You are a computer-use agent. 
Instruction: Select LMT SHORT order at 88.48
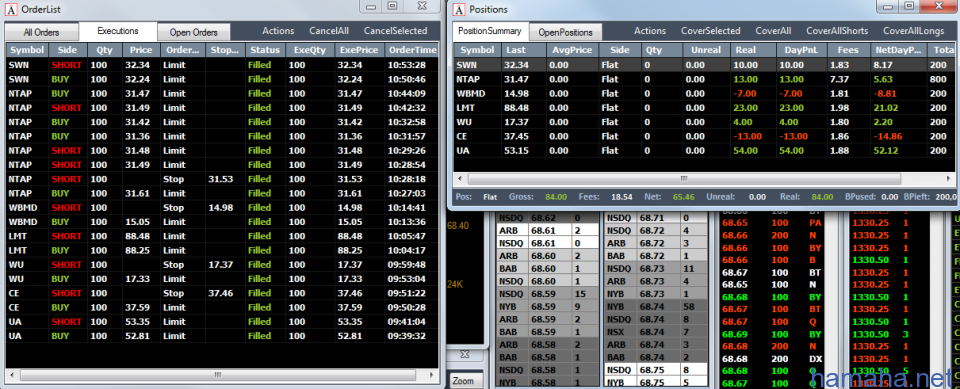point(222,236)
